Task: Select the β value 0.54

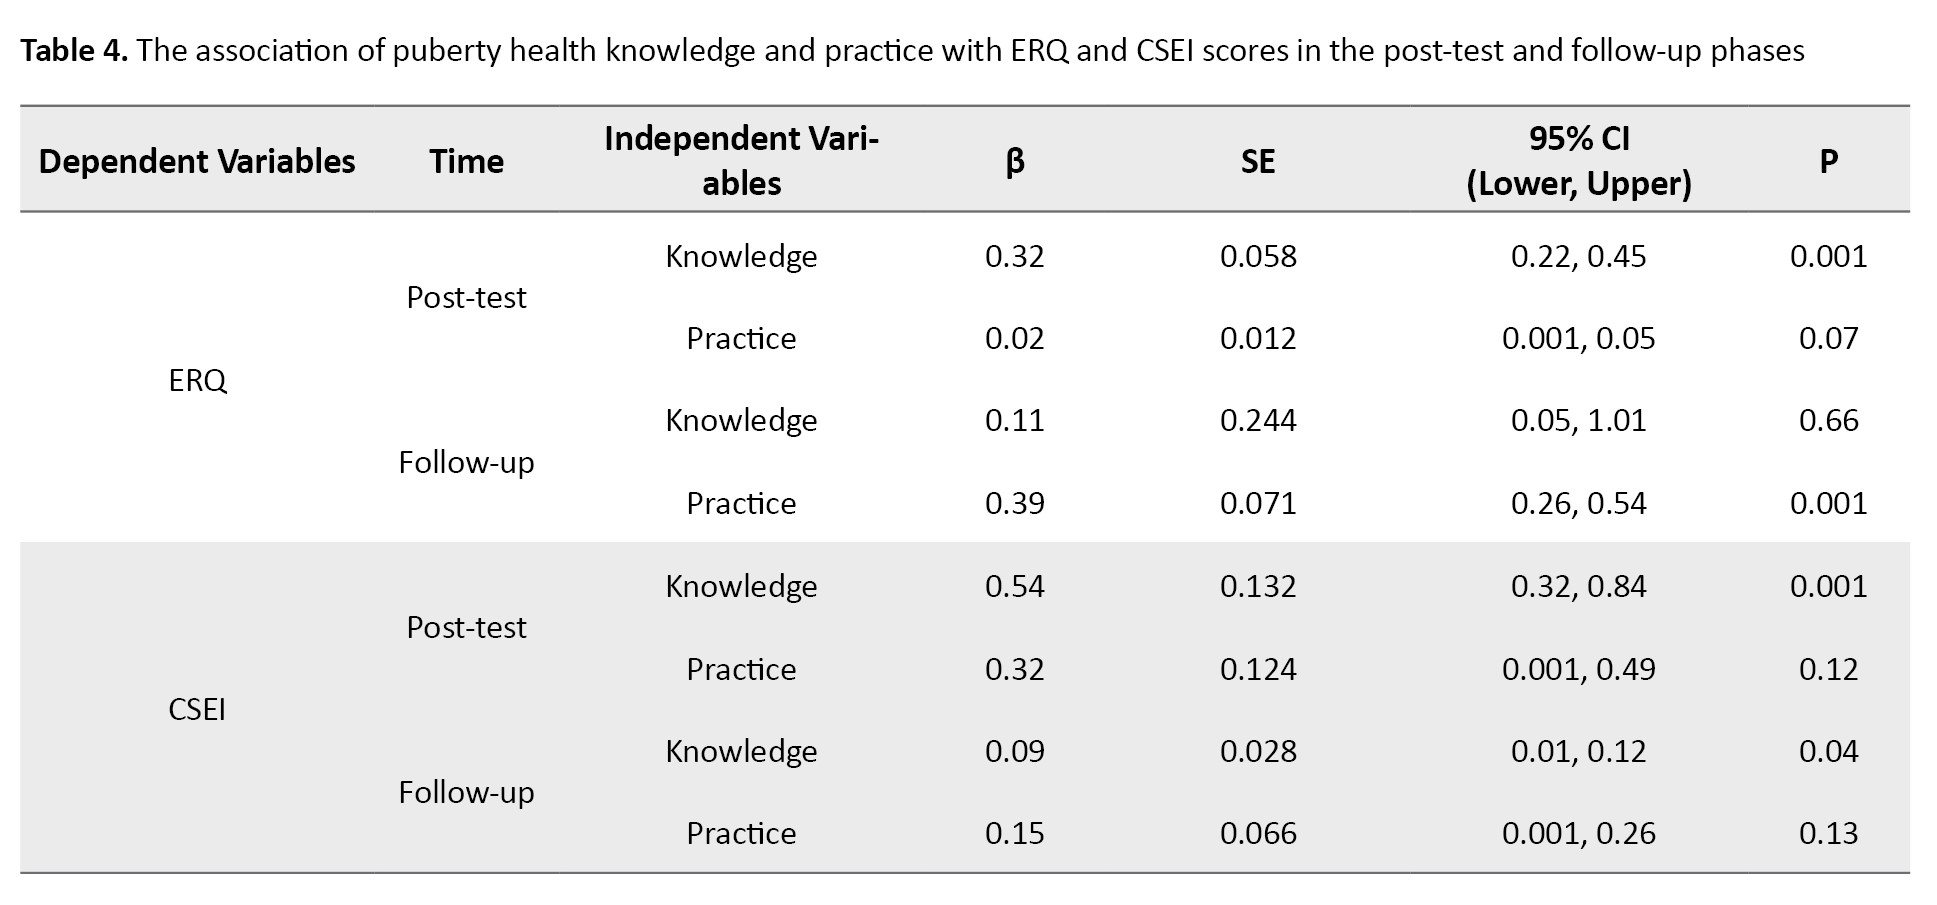Action: pyautogui.click(x=1014, y=586)
